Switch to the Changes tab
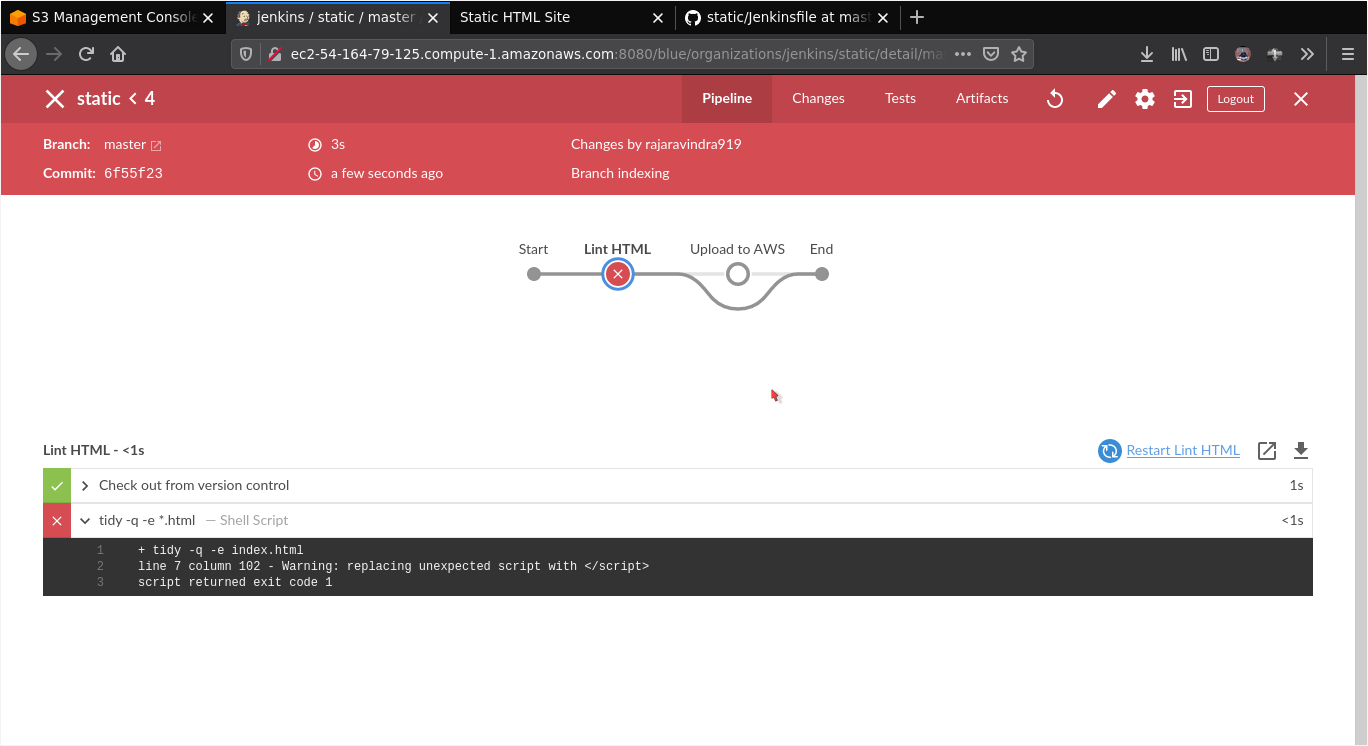This screenshot has width=1368, height=746. click(818, 98)
